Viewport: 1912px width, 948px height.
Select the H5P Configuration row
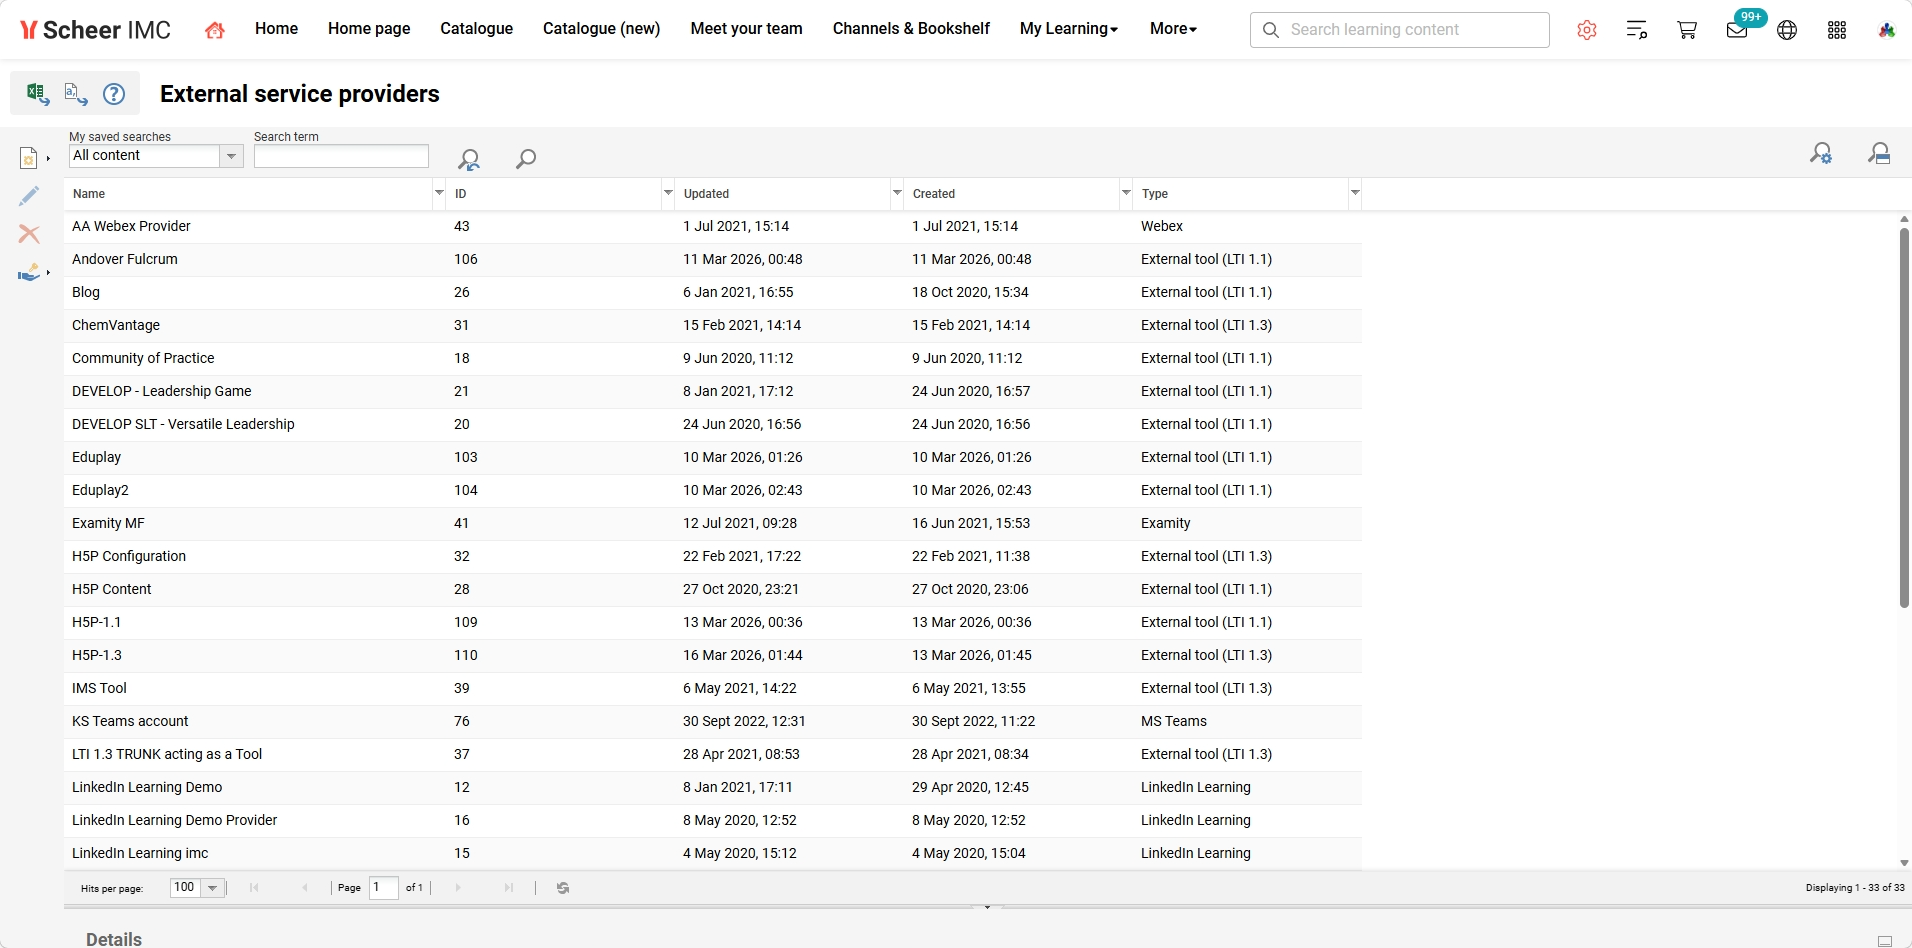pyautogui.click(x=713, y=557)
